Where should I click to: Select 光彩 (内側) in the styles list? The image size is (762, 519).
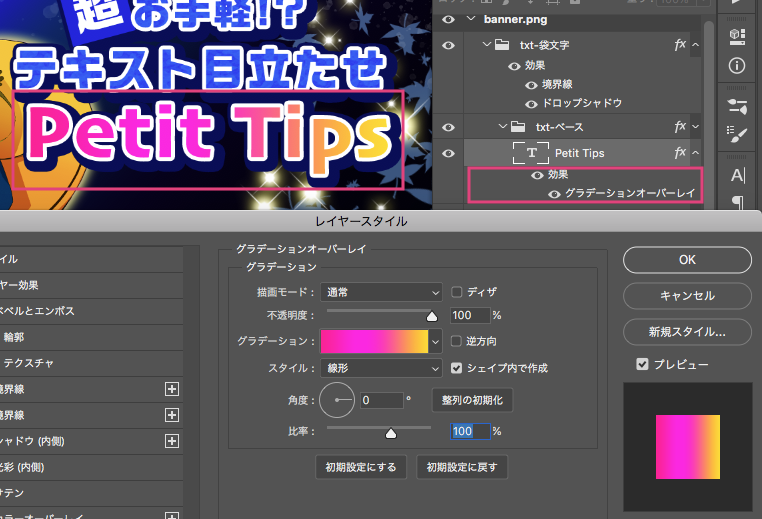click(x=91, y=467)
